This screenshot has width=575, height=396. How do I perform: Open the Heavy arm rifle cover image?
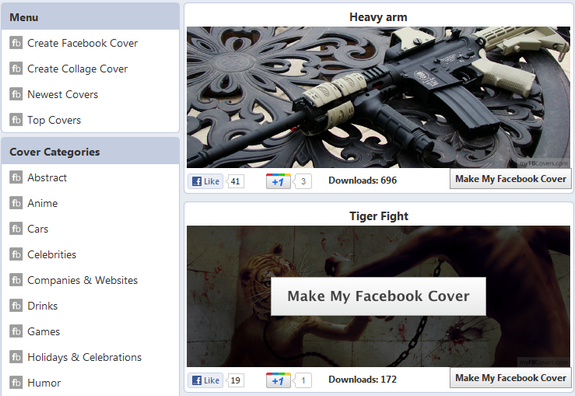(378, 97)
